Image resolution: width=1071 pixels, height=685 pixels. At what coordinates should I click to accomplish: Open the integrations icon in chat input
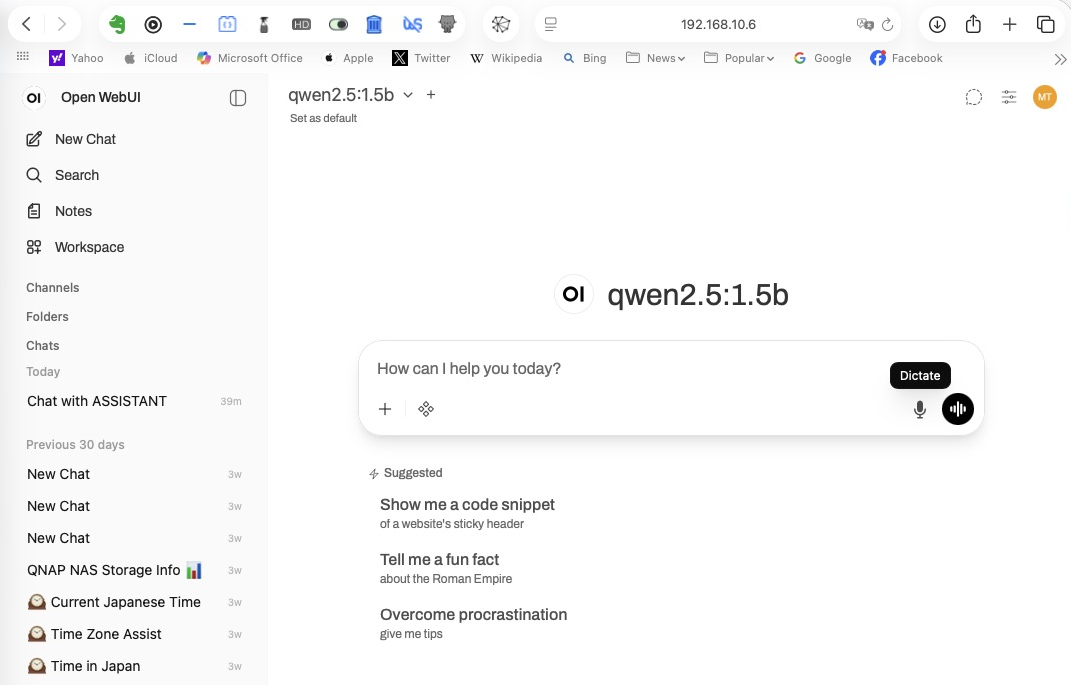pos(426,409)
